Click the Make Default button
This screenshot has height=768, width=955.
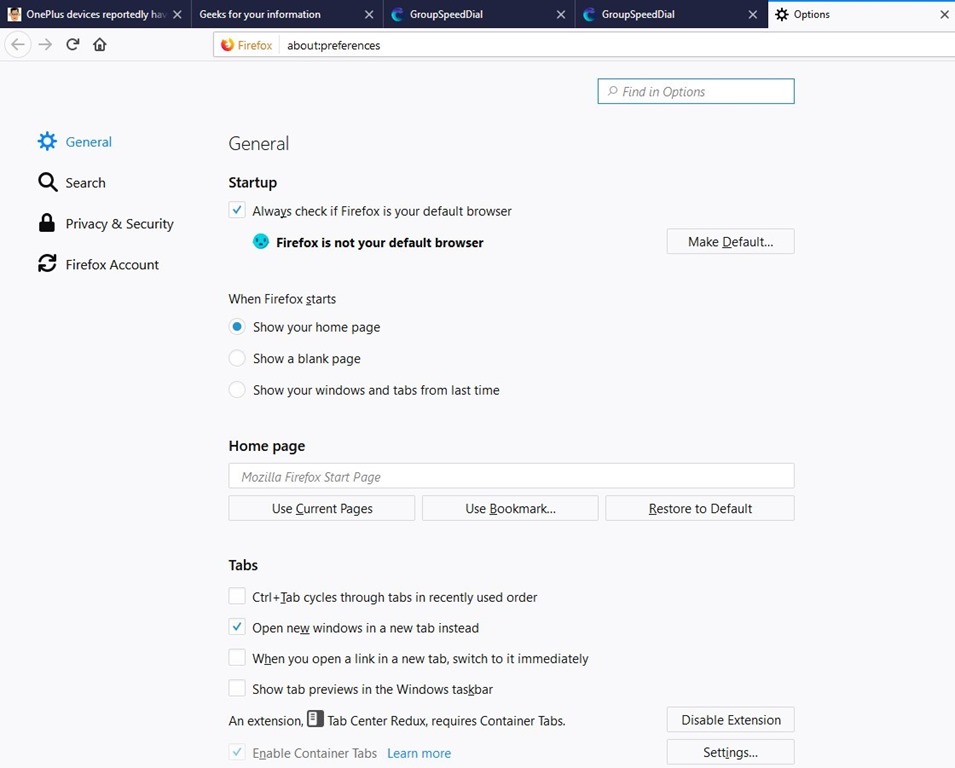coord(730,242)
